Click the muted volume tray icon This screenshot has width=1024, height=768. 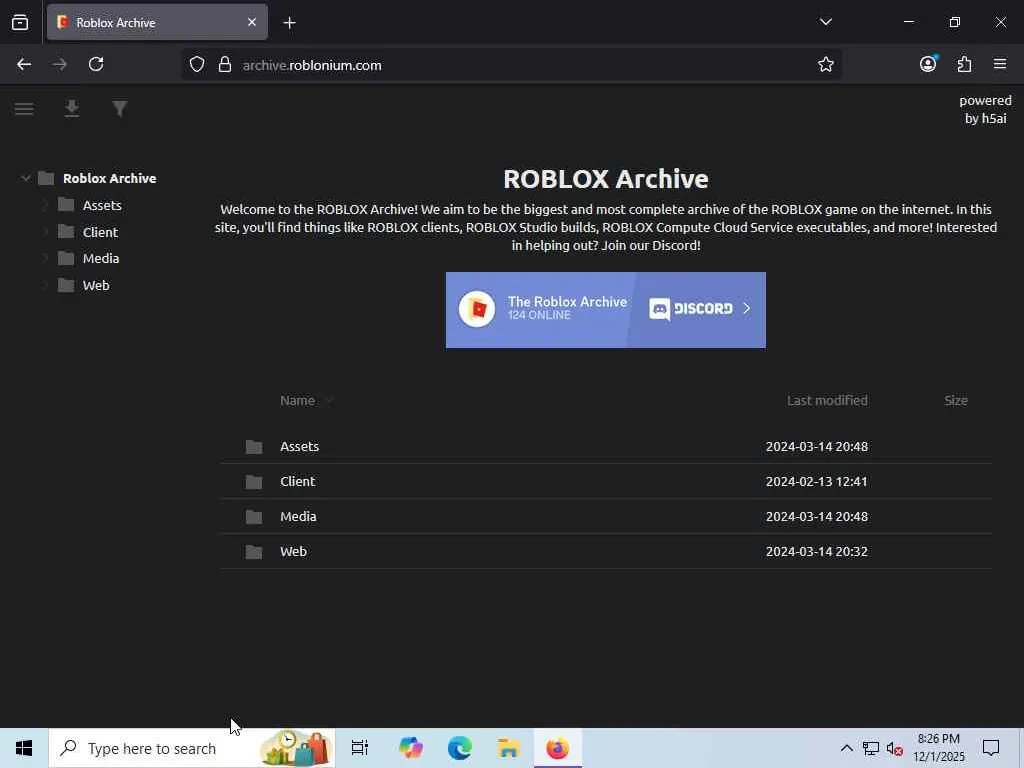[895, 748]
